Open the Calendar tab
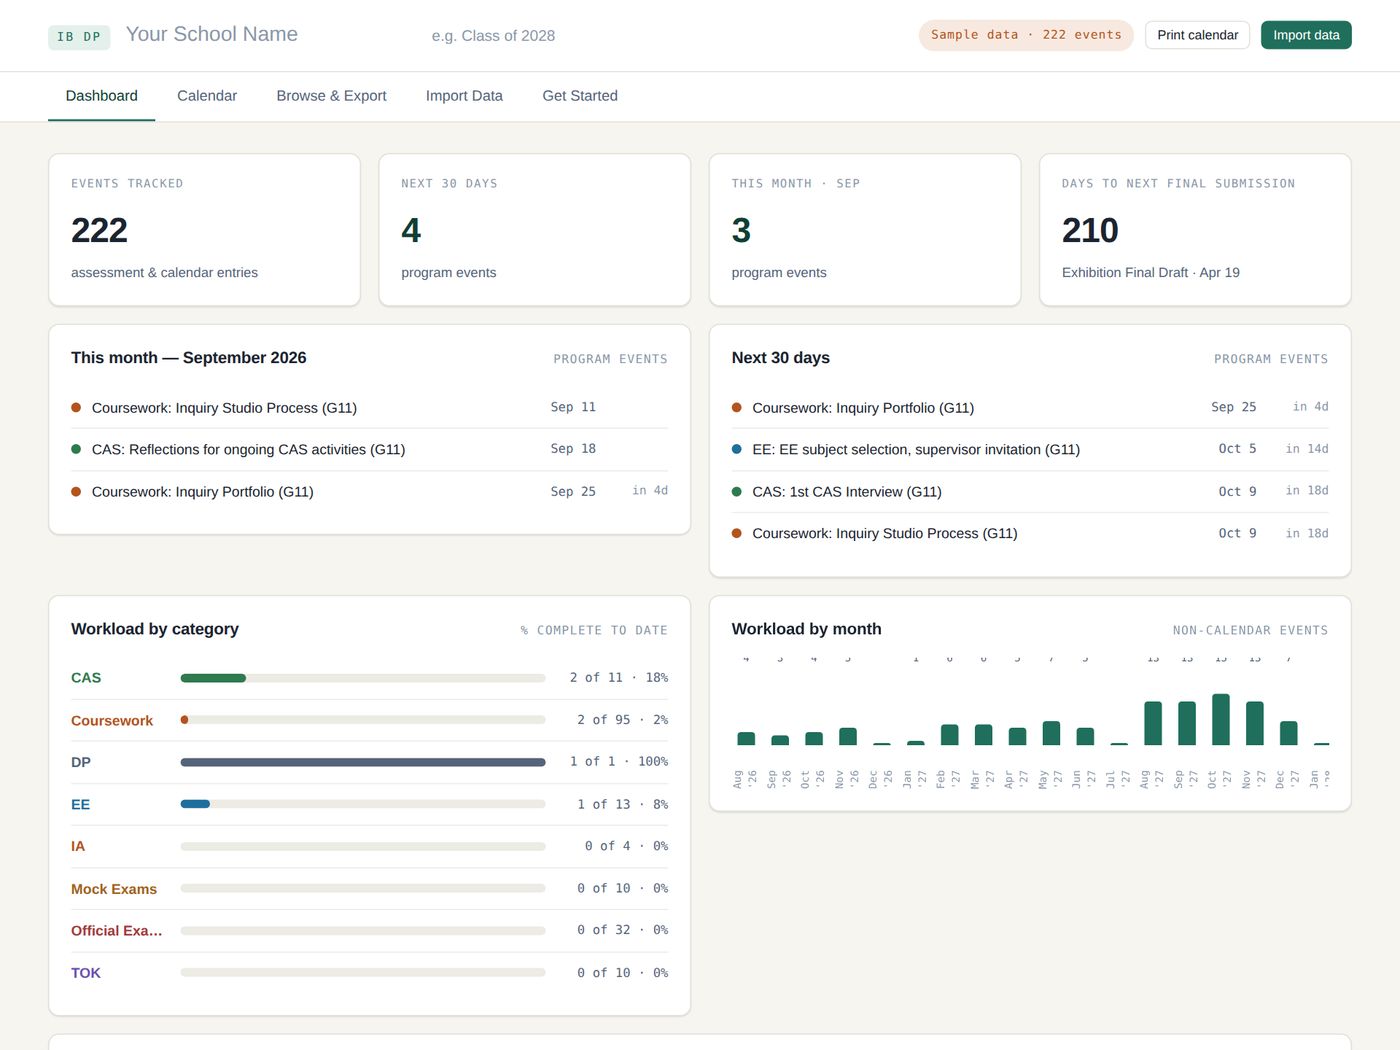Viewport: 1400px width, 1050px height. 207,96
